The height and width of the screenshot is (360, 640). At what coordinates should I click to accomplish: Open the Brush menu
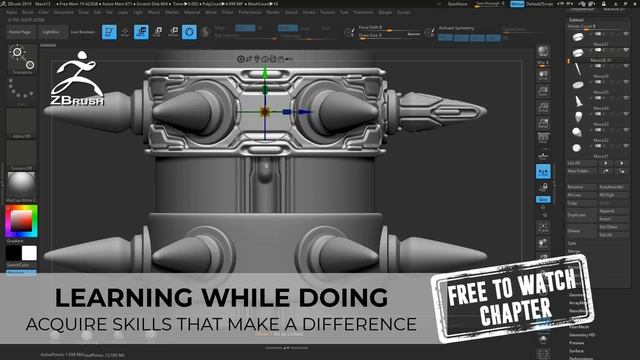click(28, 13)
